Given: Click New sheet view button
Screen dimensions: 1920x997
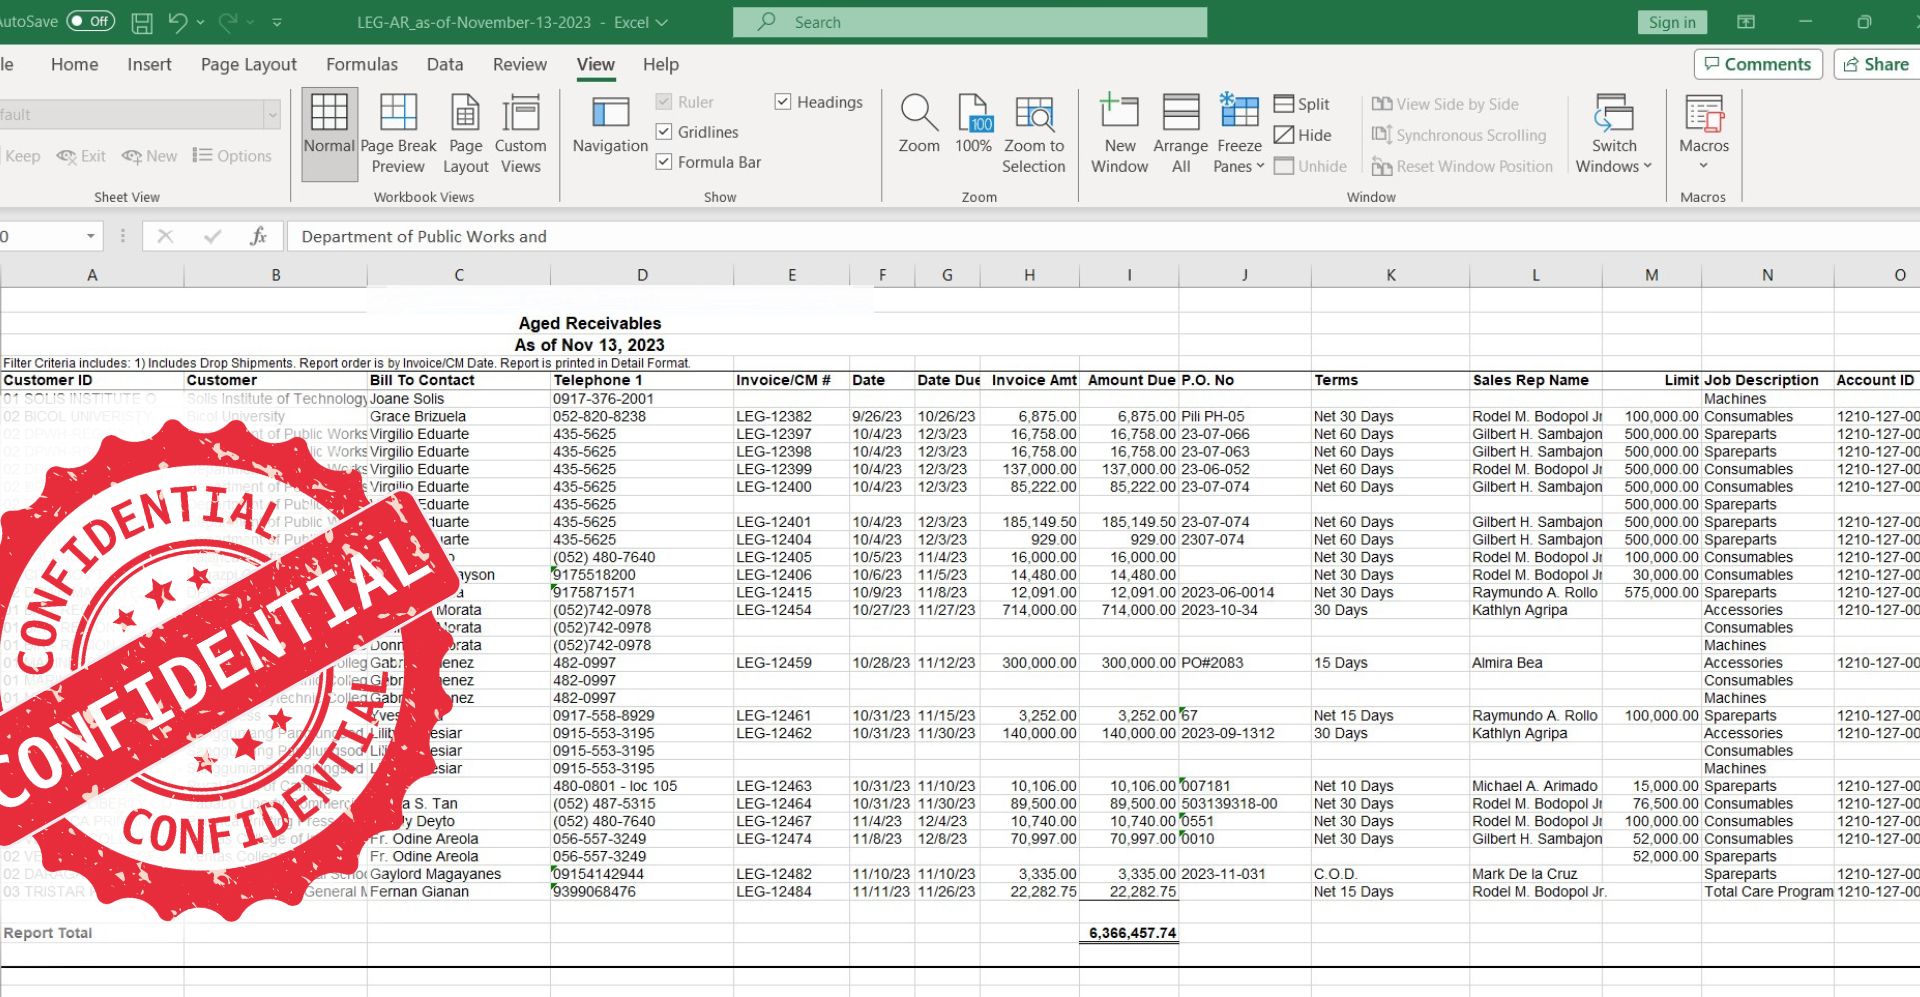Looking at the screenshot, I should 149,156.
